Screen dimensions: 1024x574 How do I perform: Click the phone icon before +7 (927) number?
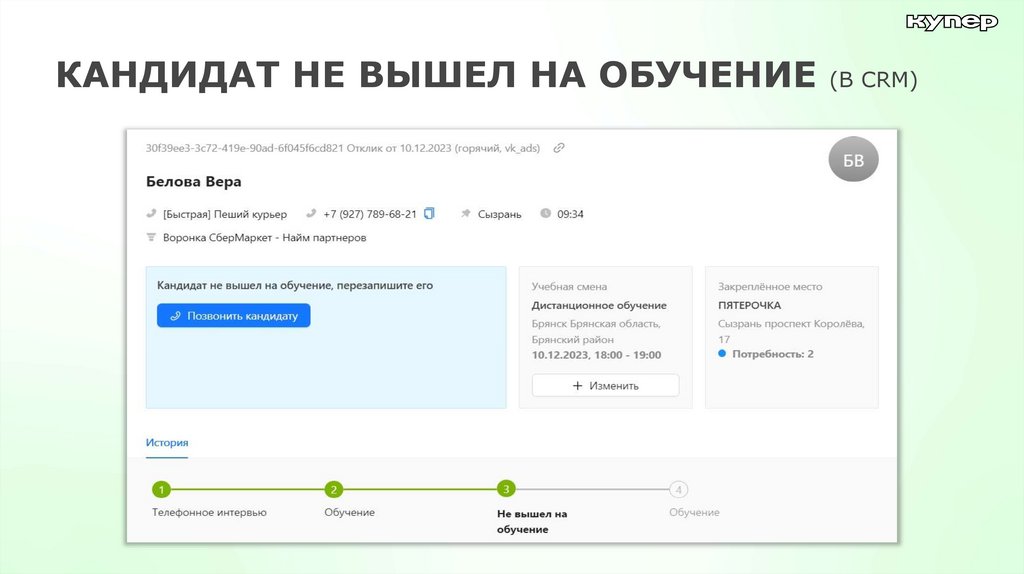pyautogui.click(x=312, y=214)
